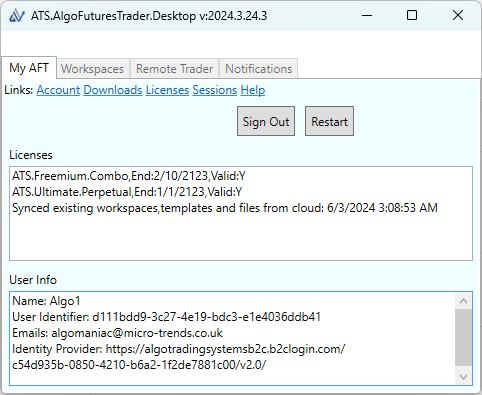The width and height of the screenshot is (482, 395).
Task: Minimize the AlgoFuturesTrader window
Action: (367, 15)
